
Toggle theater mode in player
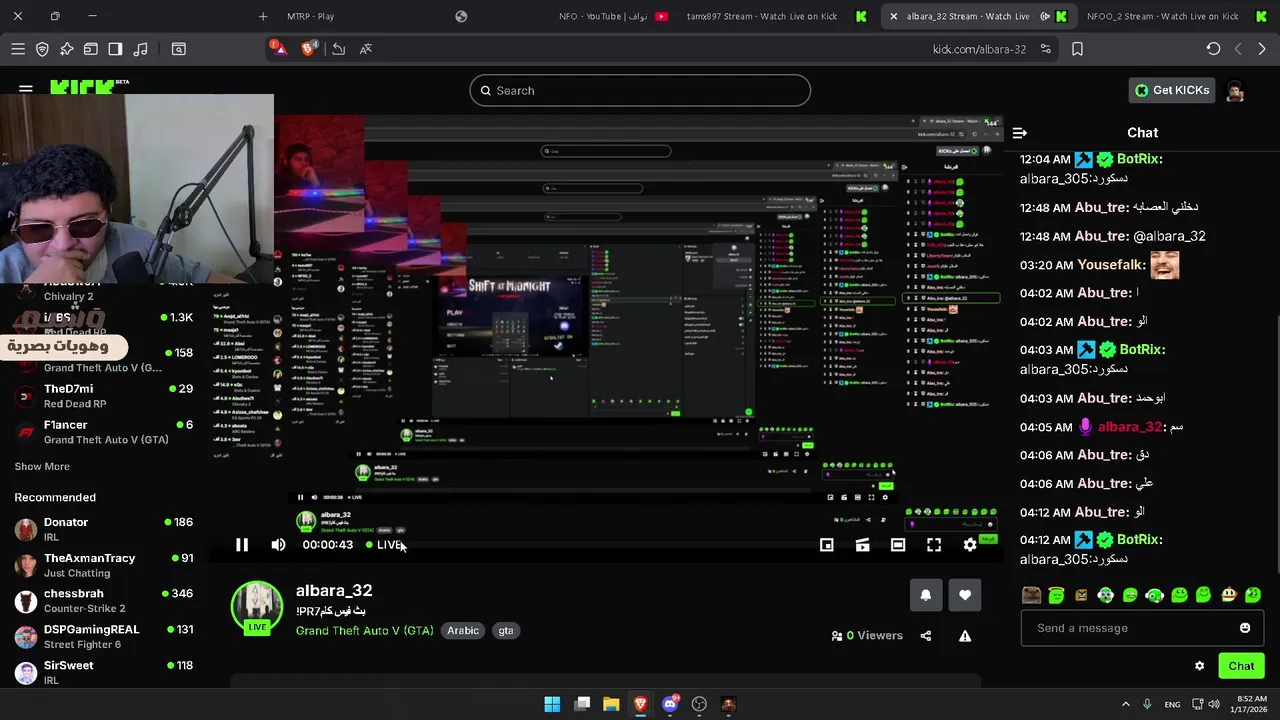click(x=898, y=545)
